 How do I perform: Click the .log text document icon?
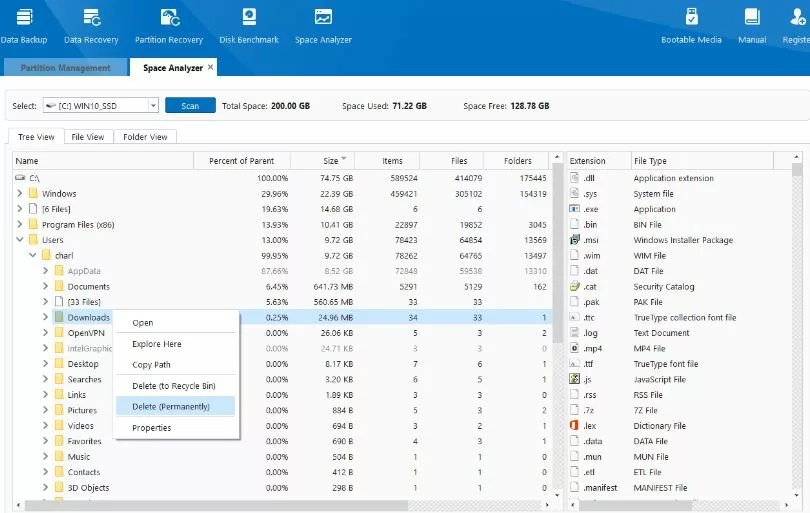(574, 333)
